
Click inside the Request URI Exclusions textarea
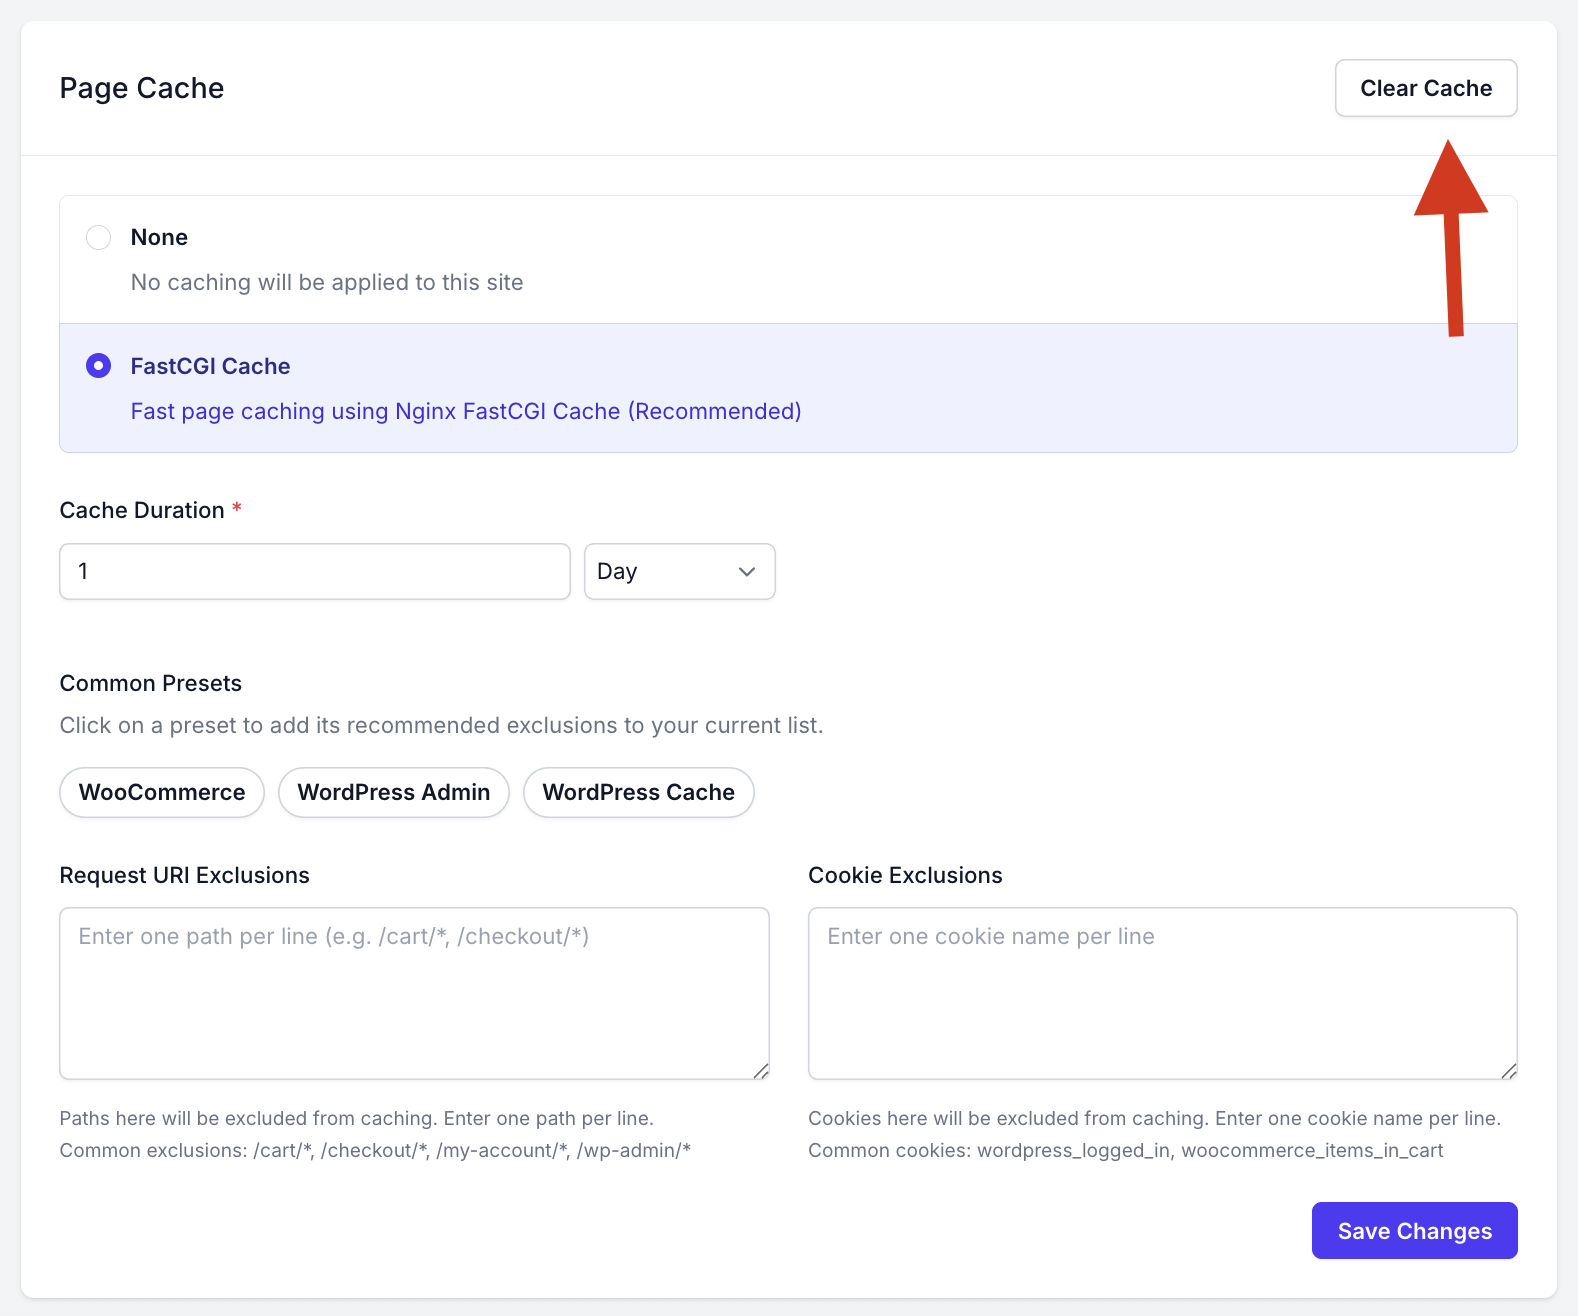tap(414, 993)
